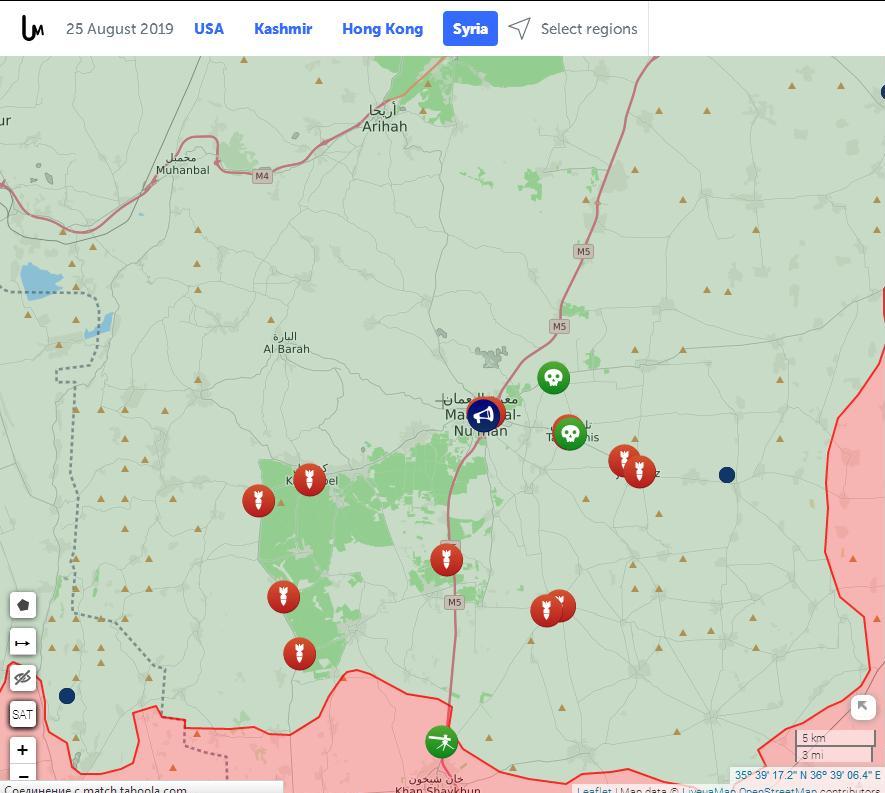885x793 pixels.
Task: Open the LiveuaMap attribution link
Action: [708, 789]
